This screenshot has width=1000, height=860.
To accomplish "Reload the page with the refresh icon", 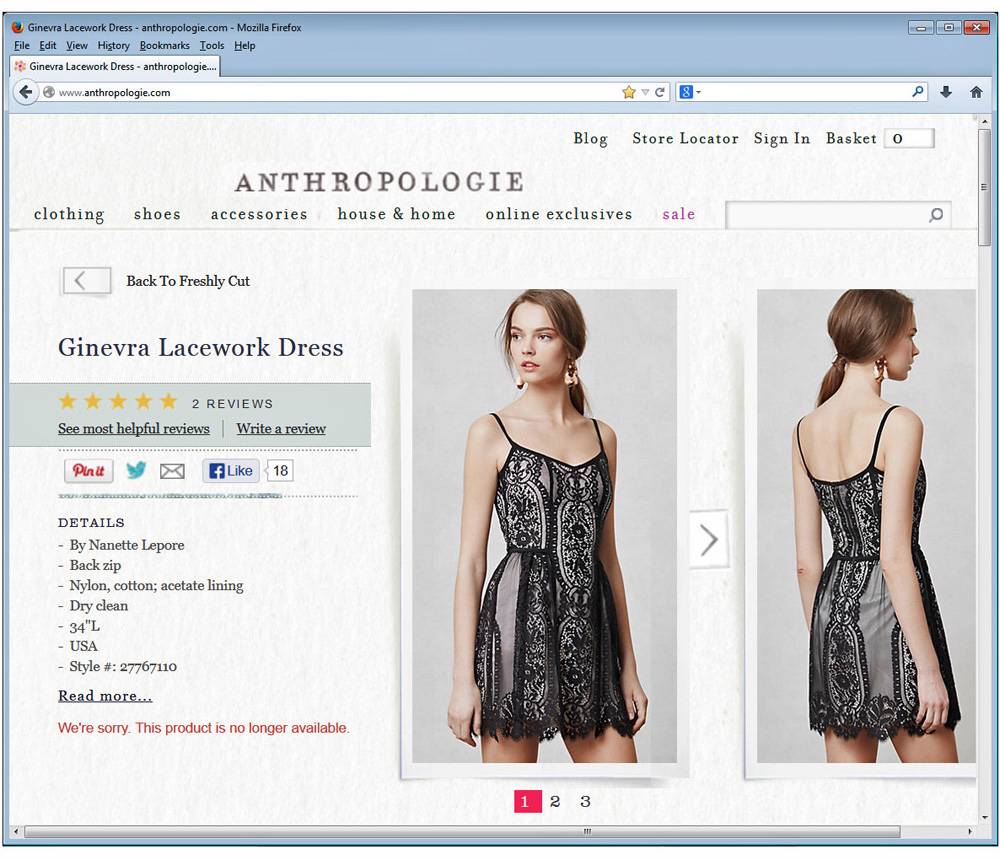I will tap(660, 92).
